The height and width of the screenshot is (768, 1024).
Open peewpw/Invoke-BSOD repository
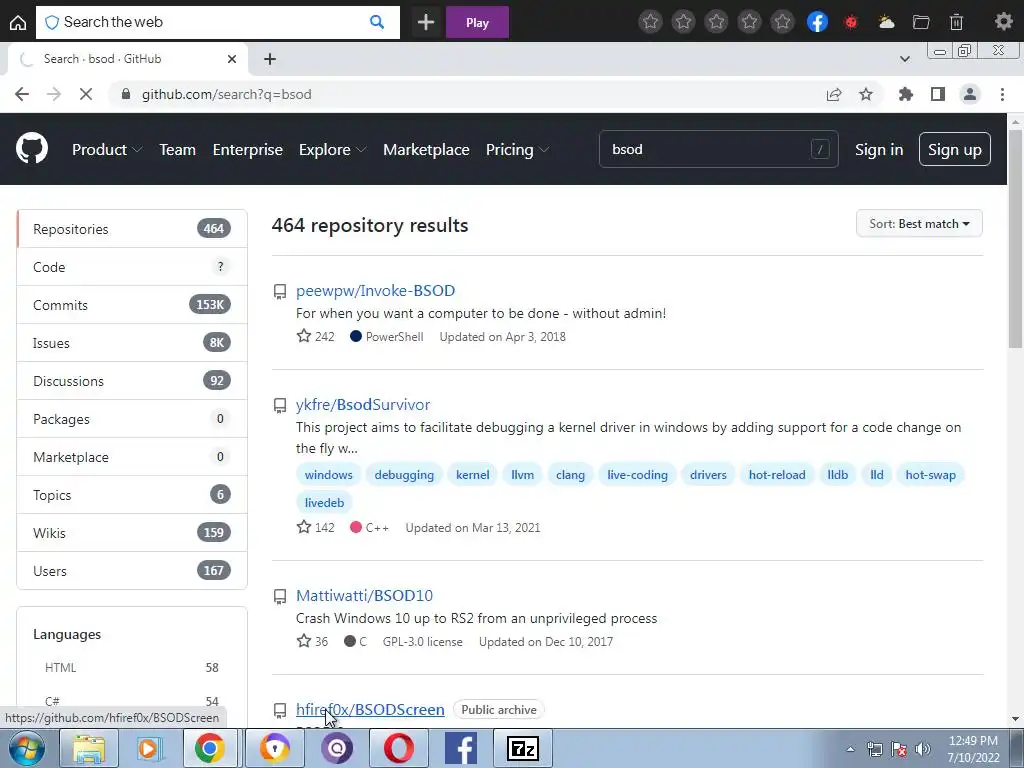376,291
